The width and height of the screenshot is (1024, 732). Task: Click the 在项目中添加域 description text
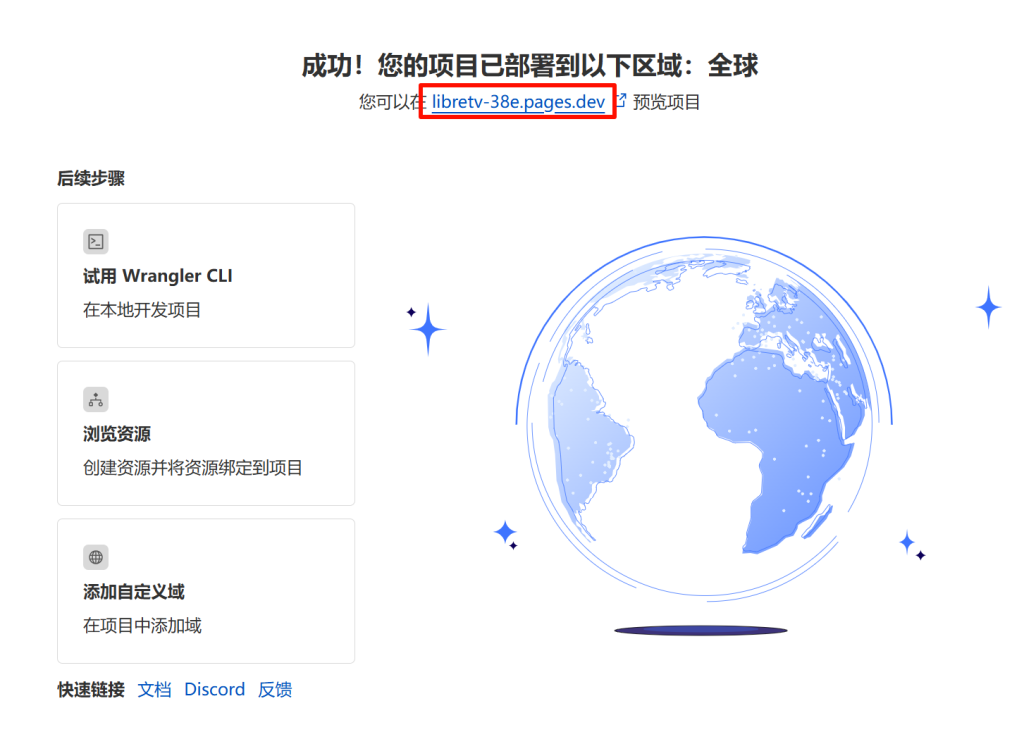pos(142,626)
